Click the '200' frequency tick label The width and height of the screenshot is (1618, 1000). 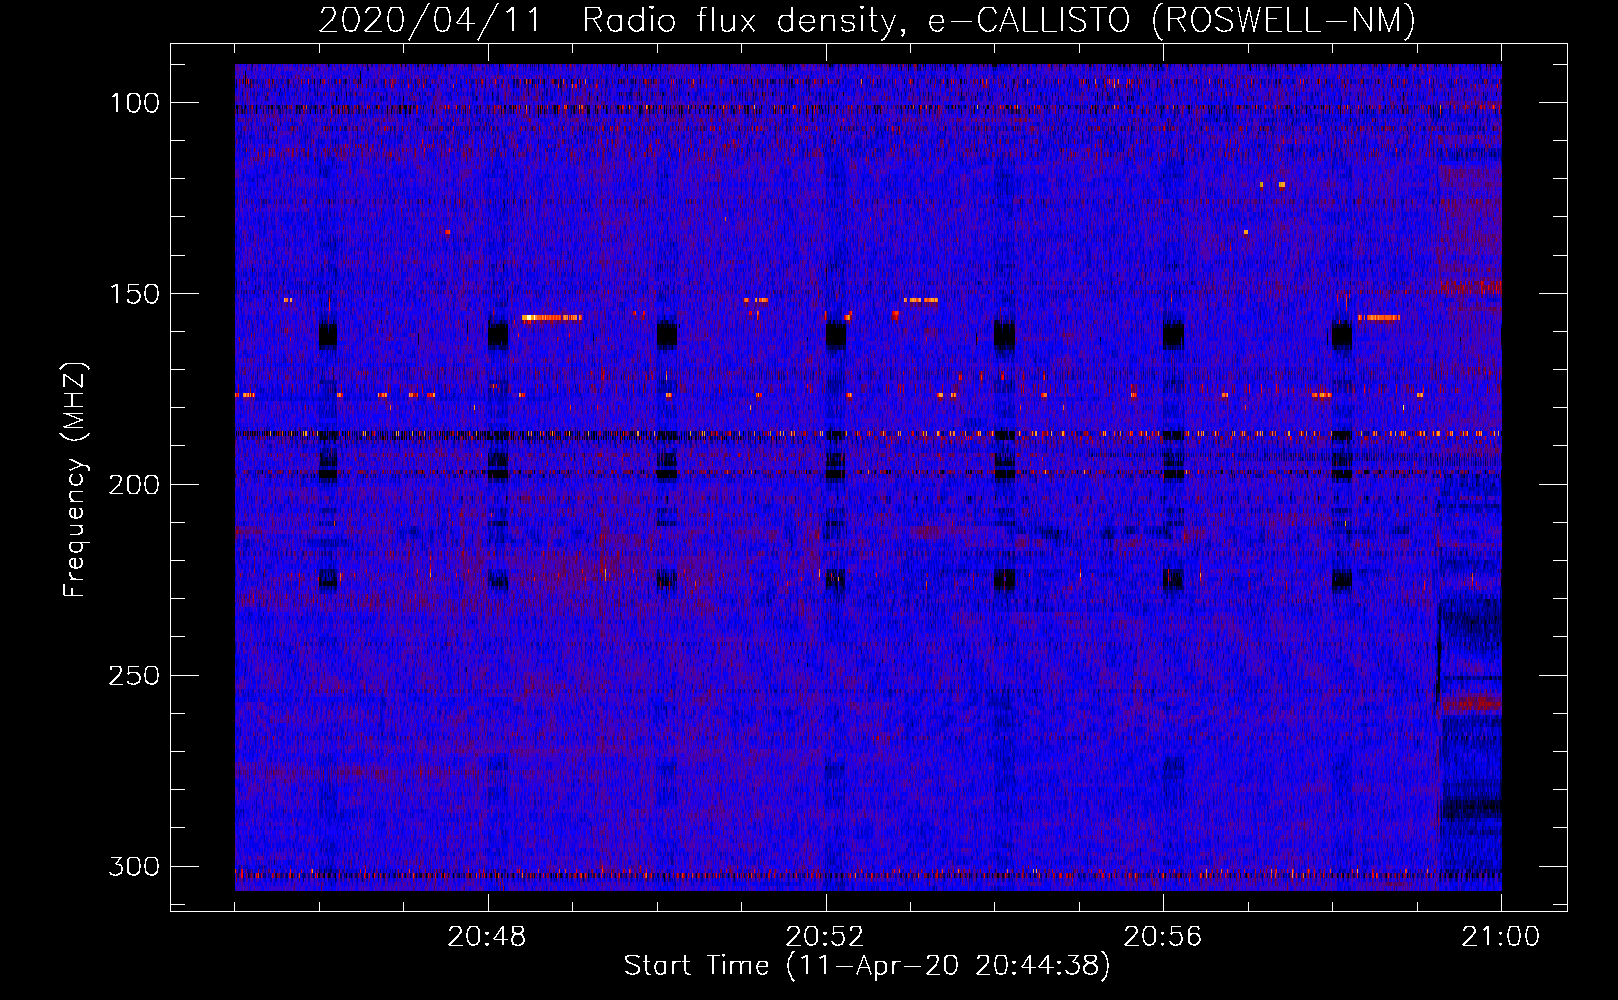click(135, 485)
